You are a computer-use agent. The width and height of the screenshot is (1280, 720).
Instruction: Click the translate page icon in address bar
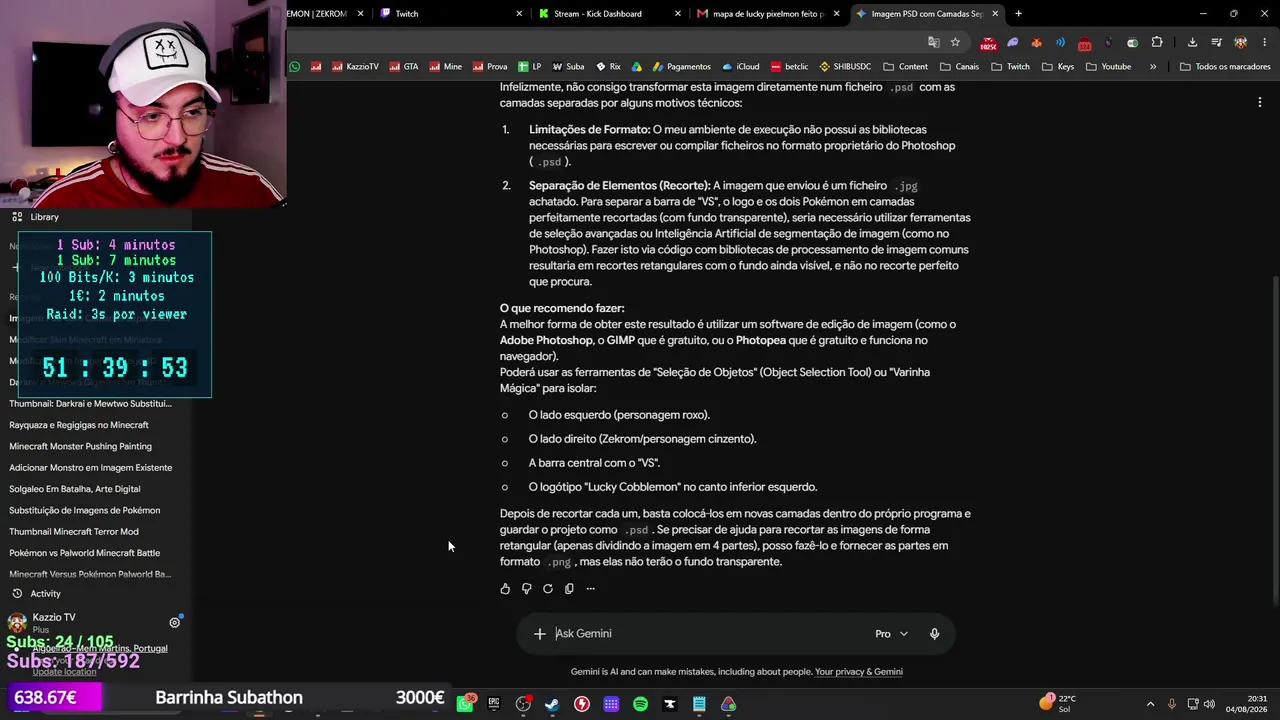tap(933, 42)
